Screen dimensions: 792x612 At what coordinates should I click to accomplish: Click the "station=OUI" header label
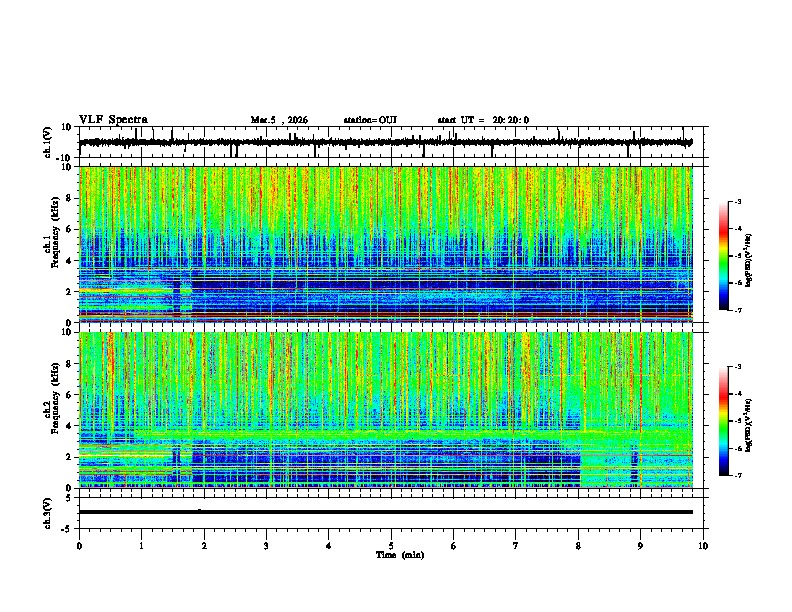370,120
